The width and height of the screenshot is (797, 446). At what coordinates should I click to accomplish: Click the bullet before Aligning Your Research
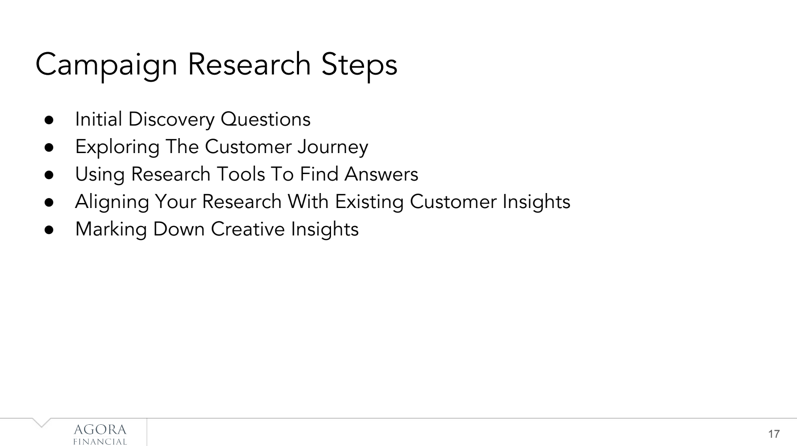[x=49, y=202]
